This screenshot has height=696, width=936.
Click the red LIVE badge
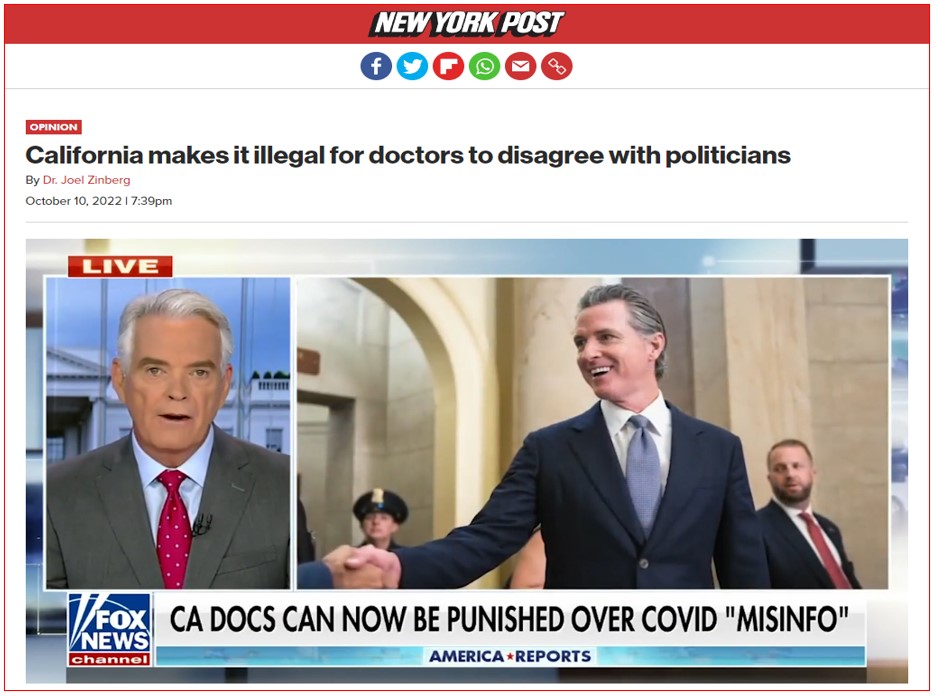[120, 266]
